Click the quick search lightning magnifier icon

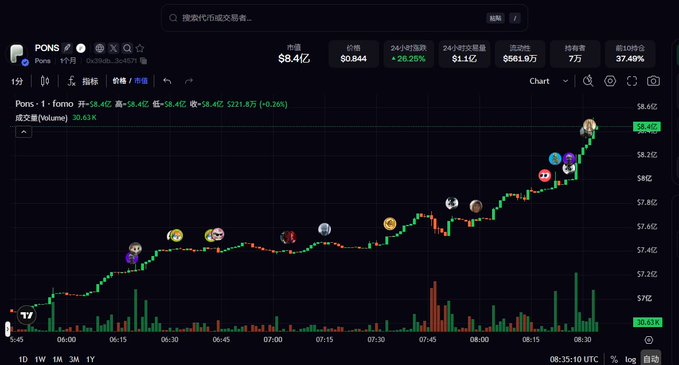[588, 81]
